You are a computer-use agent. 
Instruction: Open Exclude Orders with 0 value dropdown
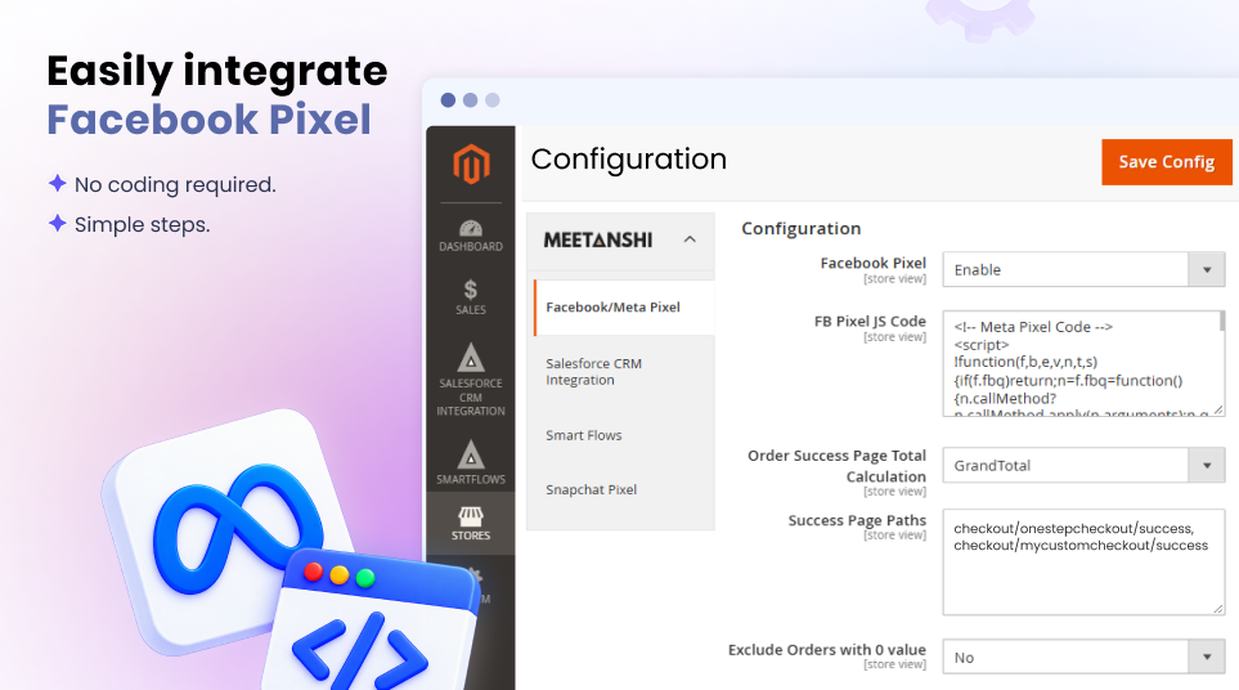pyautogui.click(x=1084, y=657)
